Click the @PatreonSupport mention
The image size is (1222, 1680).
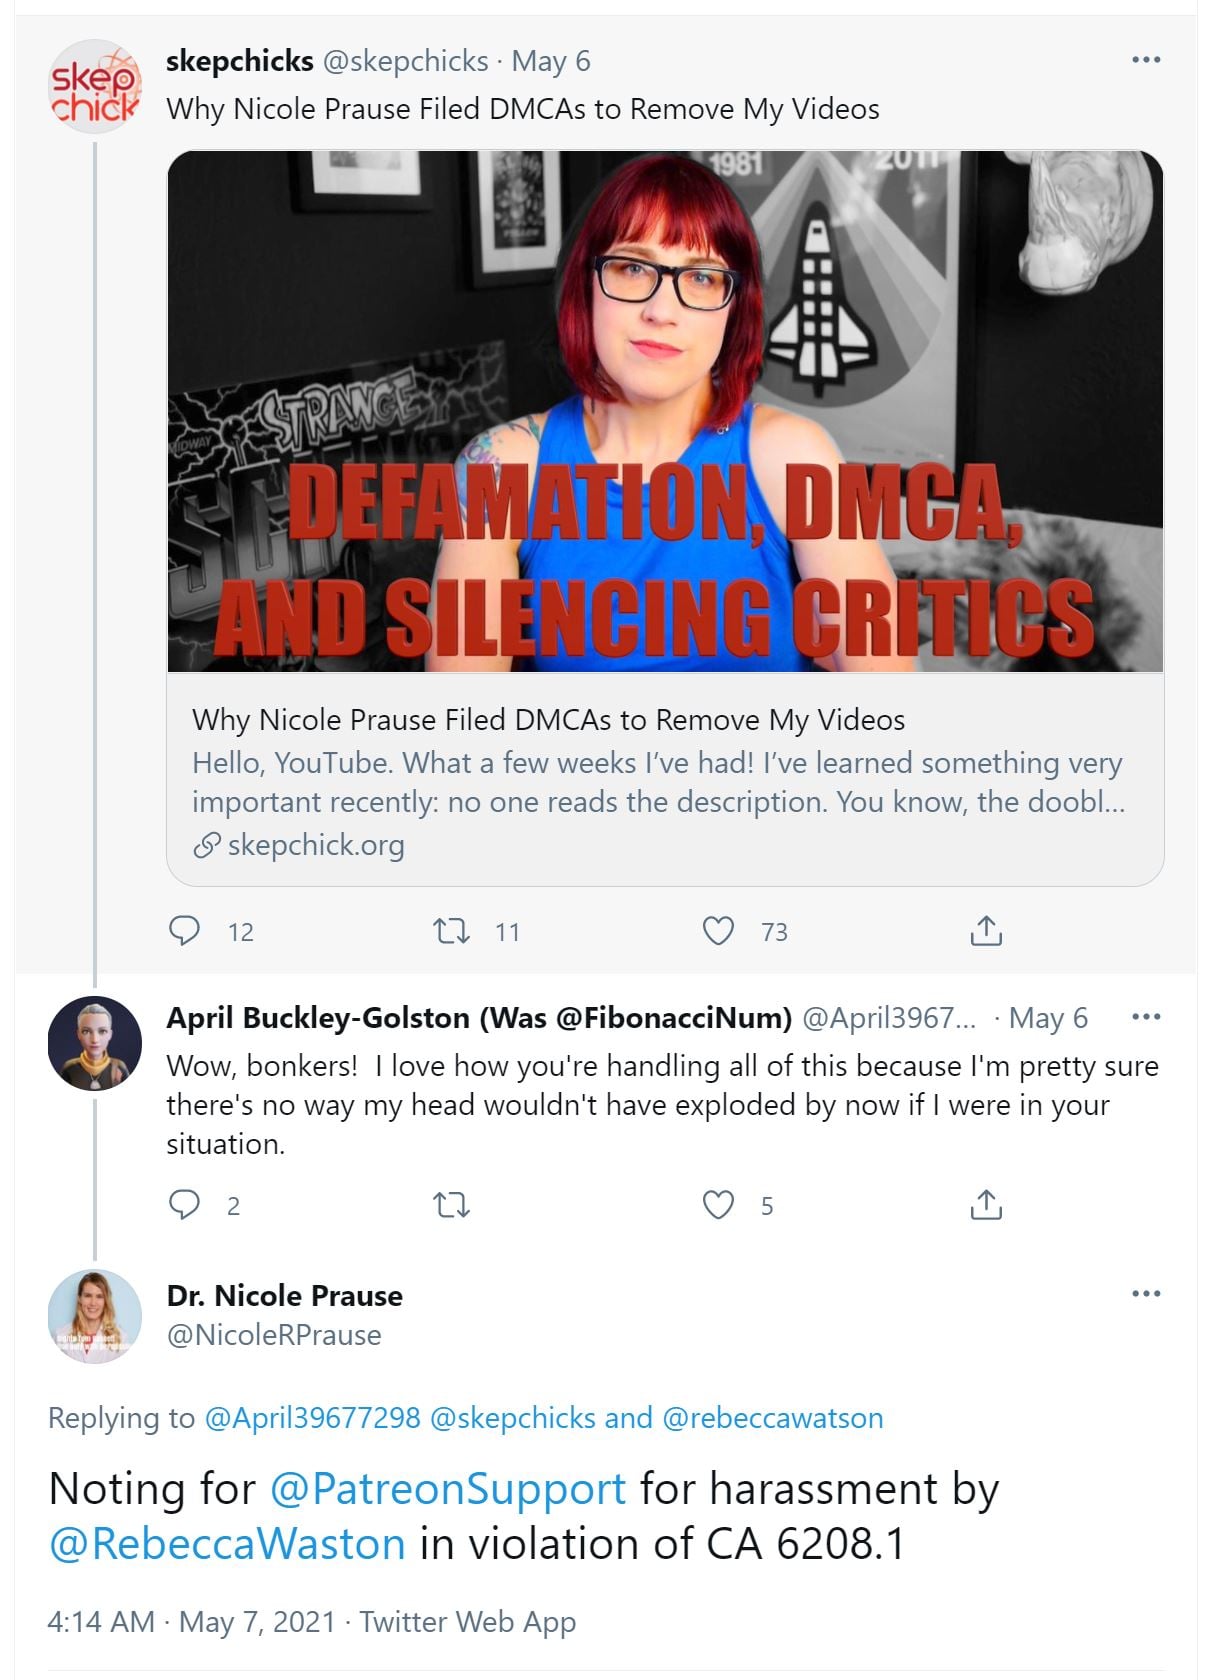point(447,1489)
